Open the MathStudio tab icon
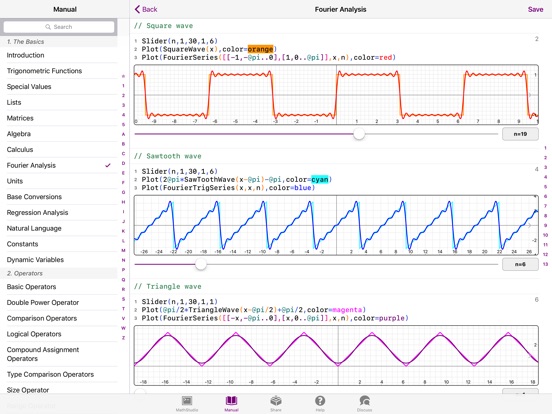This screenshot has height=414, width=552. pos(187,403)
